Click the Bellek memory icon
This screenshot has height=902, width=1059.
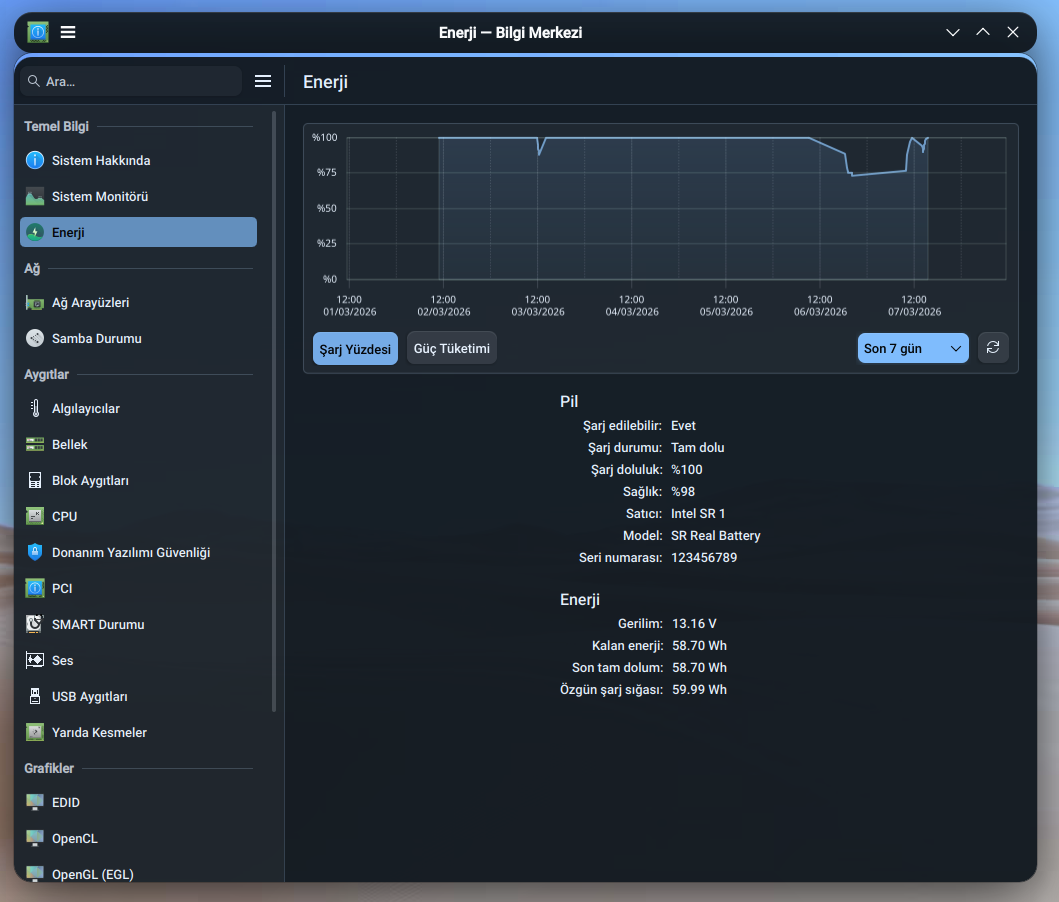click(35, 445)
